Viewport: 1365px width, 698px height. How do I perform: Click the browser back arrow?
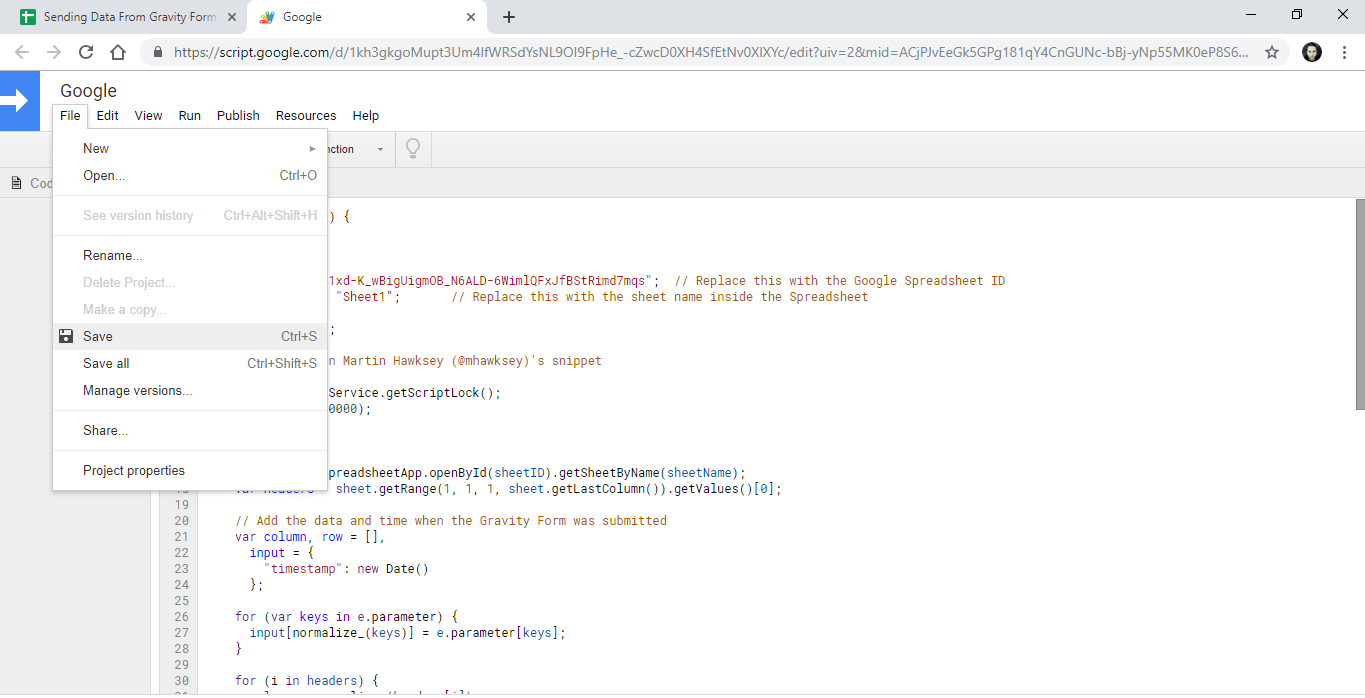(x=22, y=52)
